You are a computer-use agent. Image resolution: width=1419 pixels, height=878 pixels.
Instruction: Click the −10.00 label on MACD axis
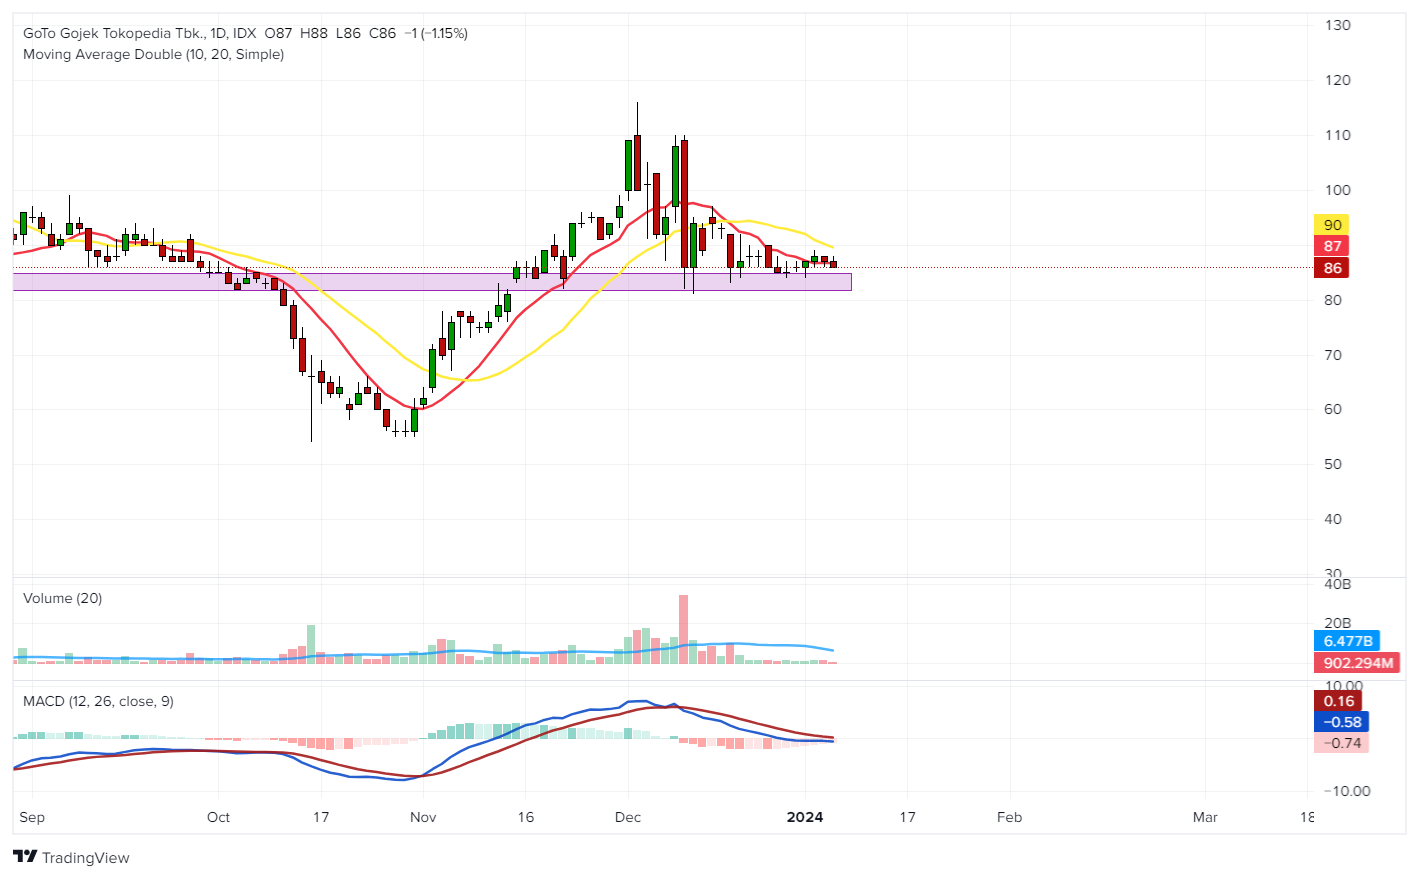click(x=1347, y=791)
